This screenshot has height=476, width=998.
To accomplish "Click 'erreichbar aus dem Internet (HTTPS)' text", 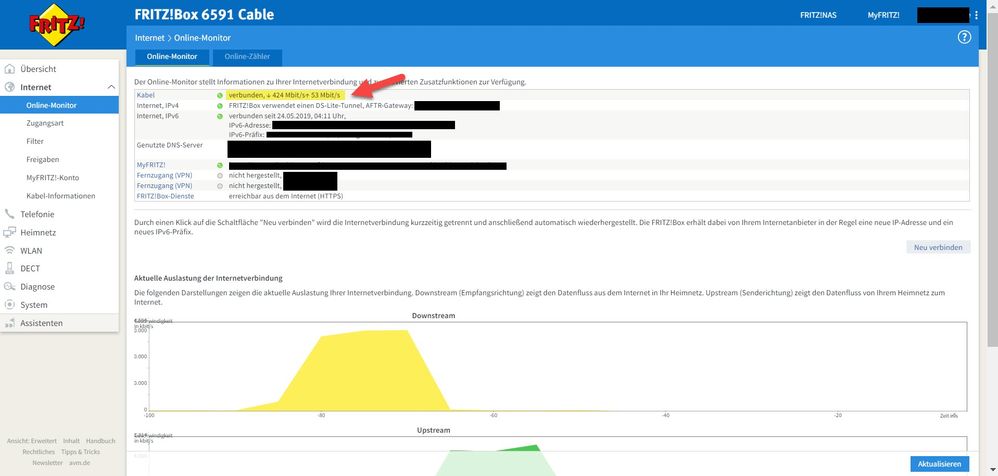I will [x=286, y=196].
